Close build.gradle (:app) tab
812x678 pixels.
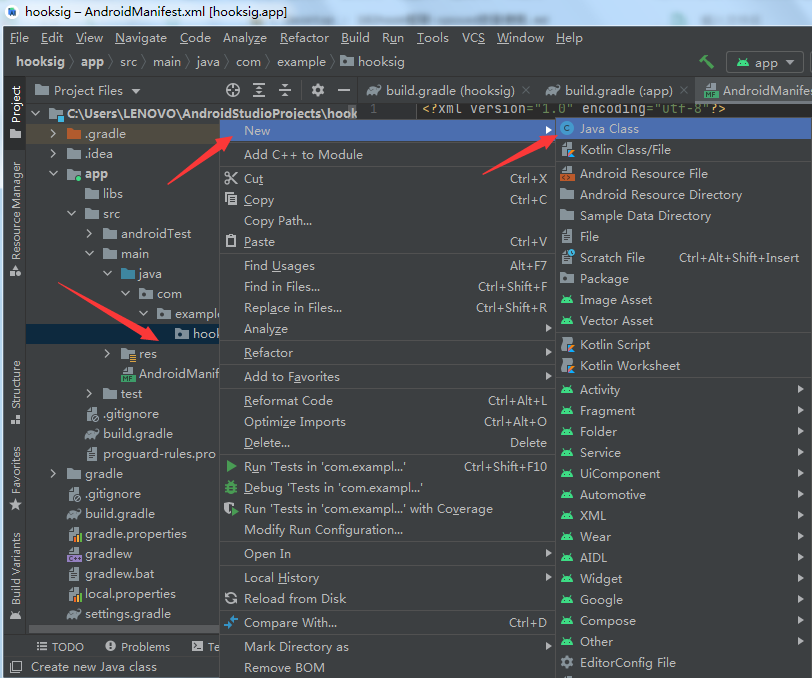tap(684, 90)
